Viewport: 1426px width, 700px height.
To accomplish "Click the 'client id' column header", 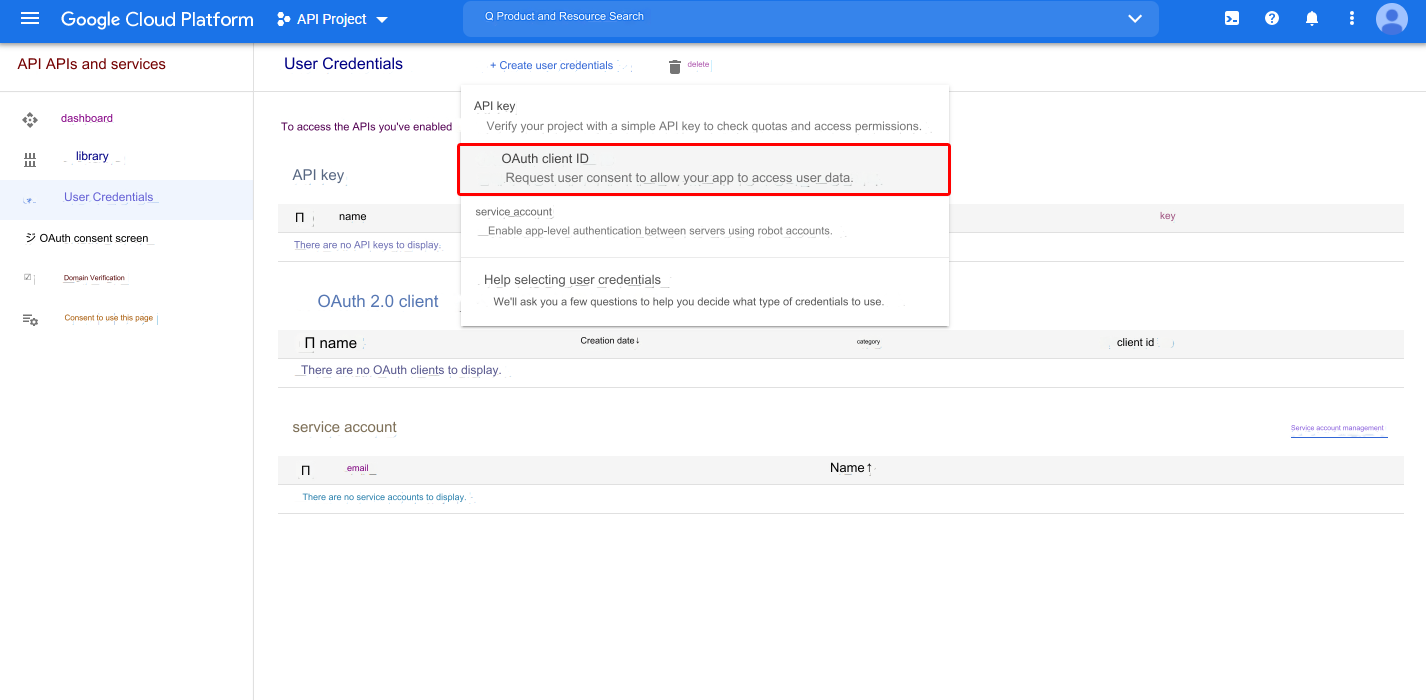I will (1135, 342).
